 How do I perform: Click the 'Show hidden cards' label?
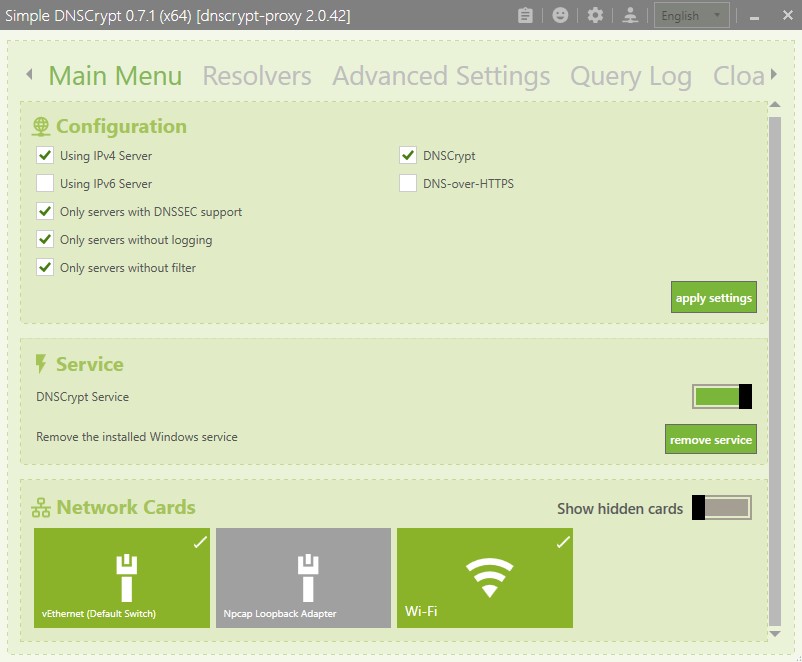click(620, 509)
